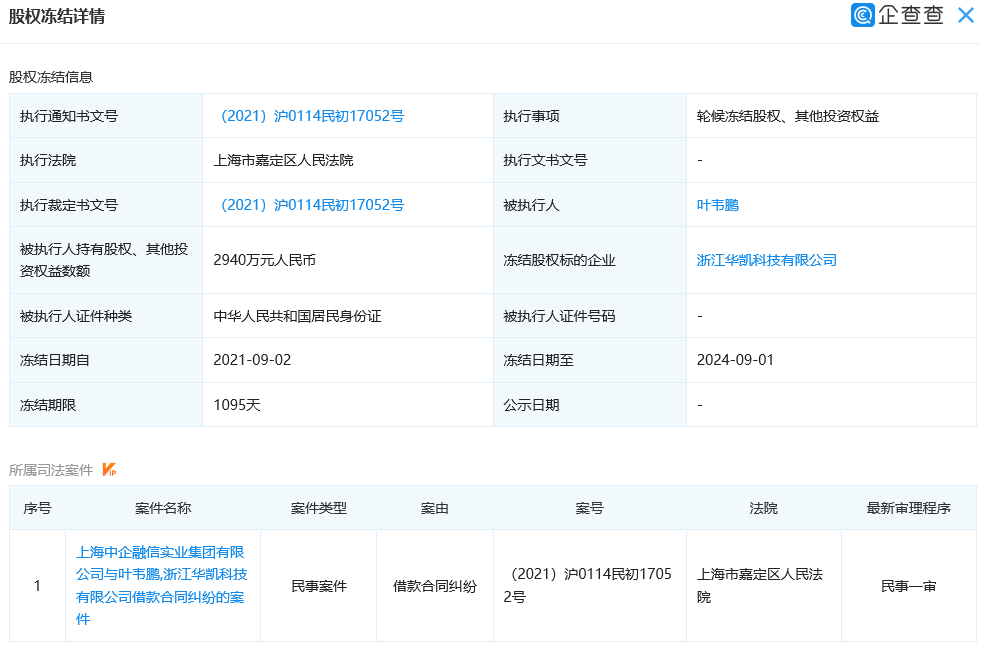This screenshot has height=668, width=981.
Task: Click the 执行通知书文号 label cell
Action: (x=106, y=116)
